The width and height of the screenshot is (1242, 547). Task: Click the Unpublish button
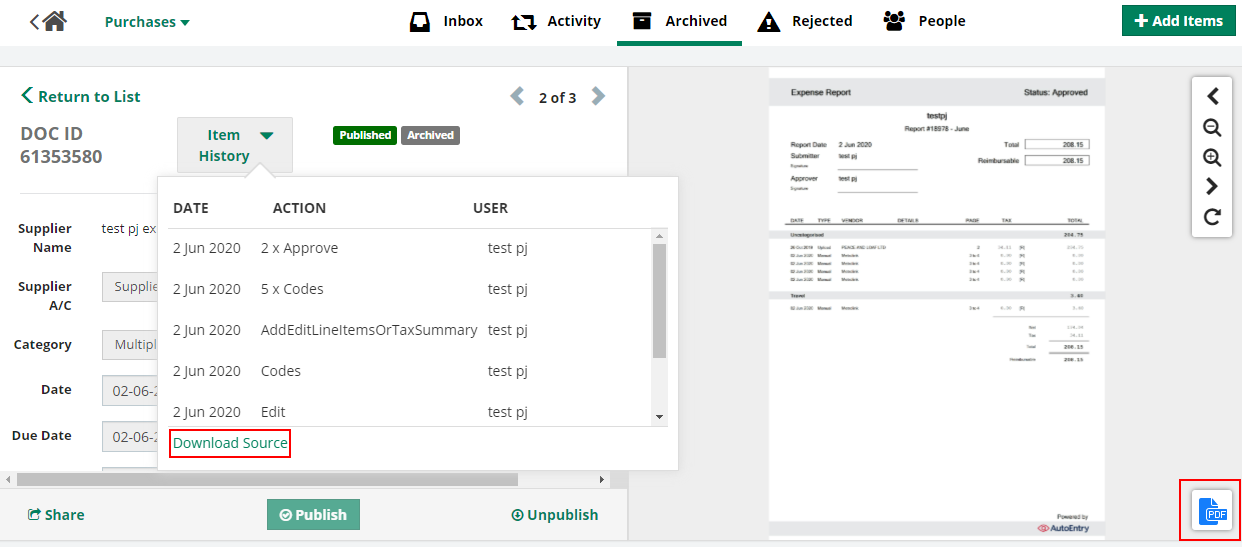pos(554,515)
